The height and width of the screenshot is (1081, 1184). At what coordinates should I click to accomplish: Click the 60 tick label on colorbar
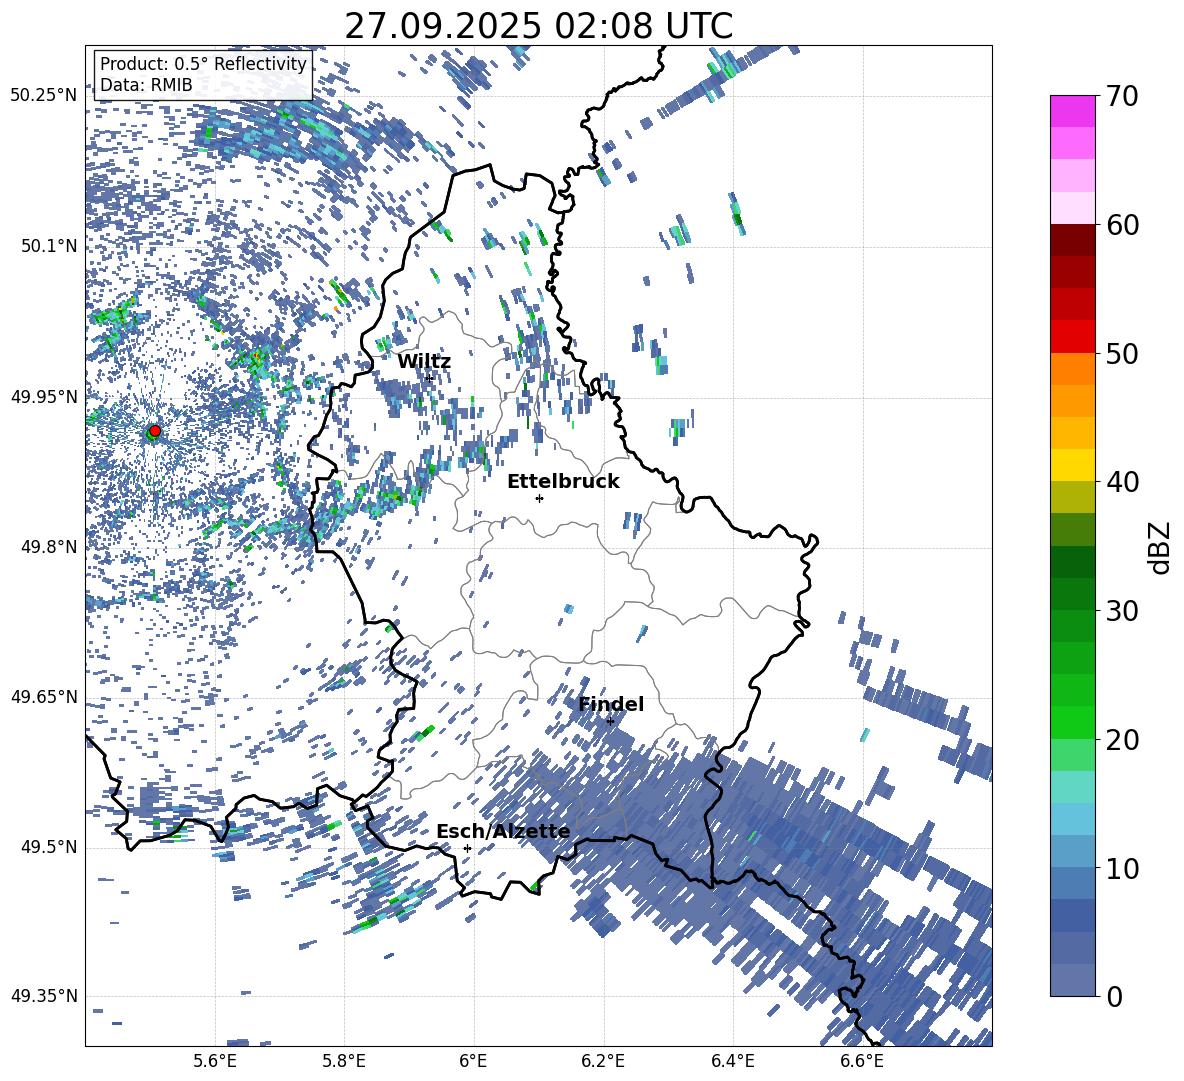click(1123, 225)
